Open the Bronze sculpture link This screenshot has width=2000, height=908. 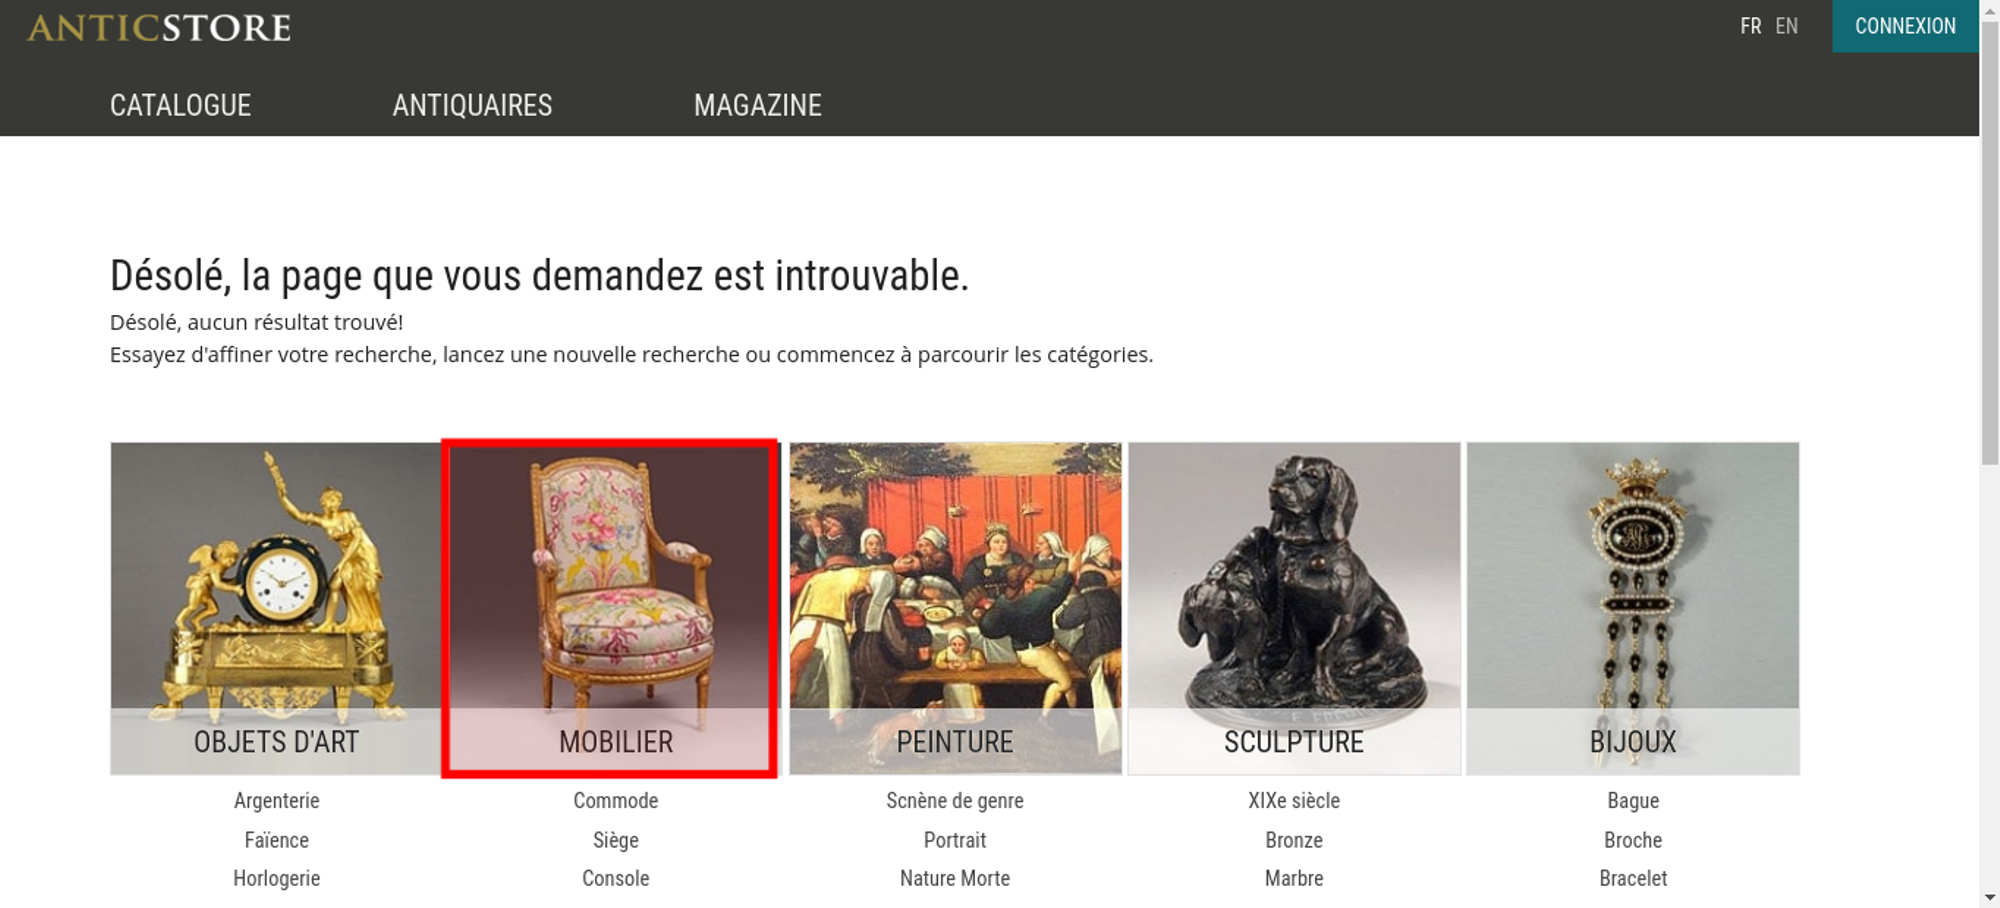(x=1294, y=840)
